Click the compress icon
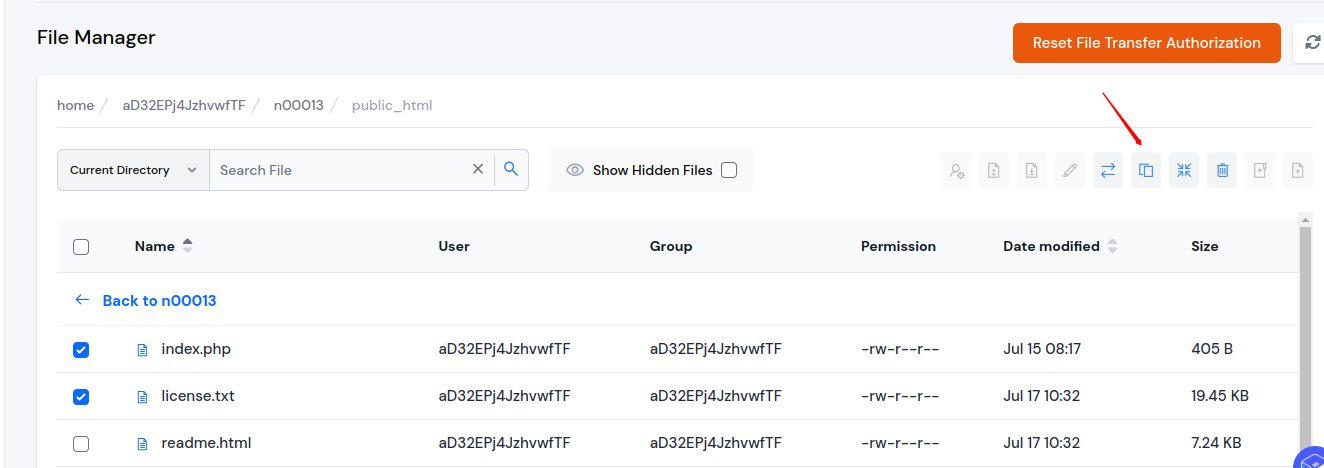The height and width of the screenshot is (468, 1324). click(1184, 170)
